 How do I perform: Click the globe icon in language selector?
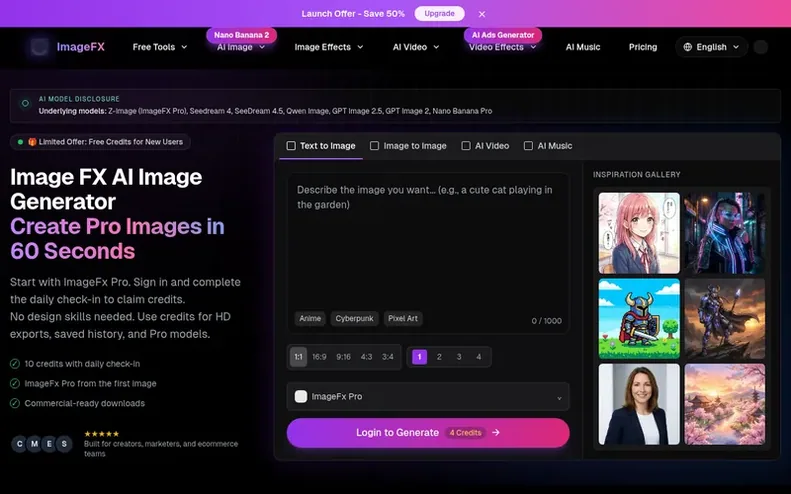coord(688,47)
